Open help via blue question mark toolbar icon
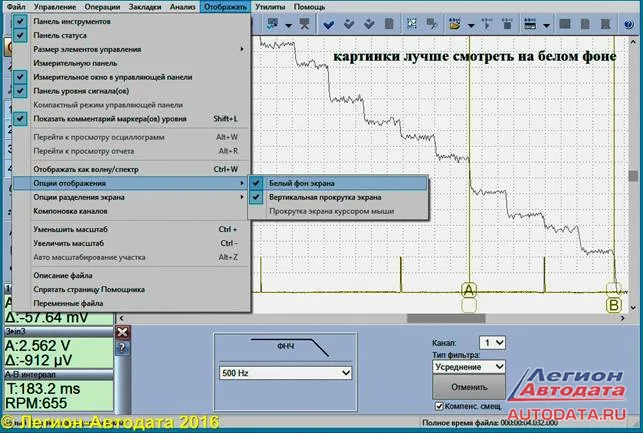Viewport: 643px width, 433px height. [628, 25]
